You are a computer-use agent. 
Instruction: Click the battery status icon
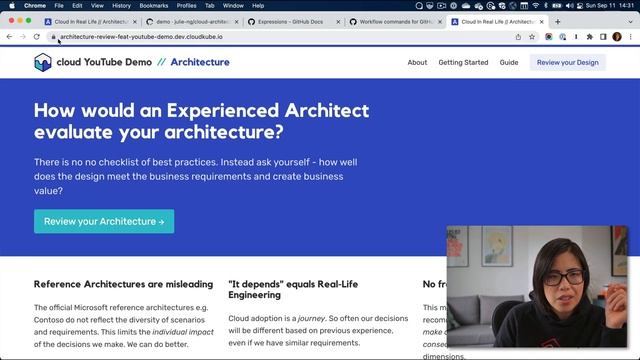point(557,6)
